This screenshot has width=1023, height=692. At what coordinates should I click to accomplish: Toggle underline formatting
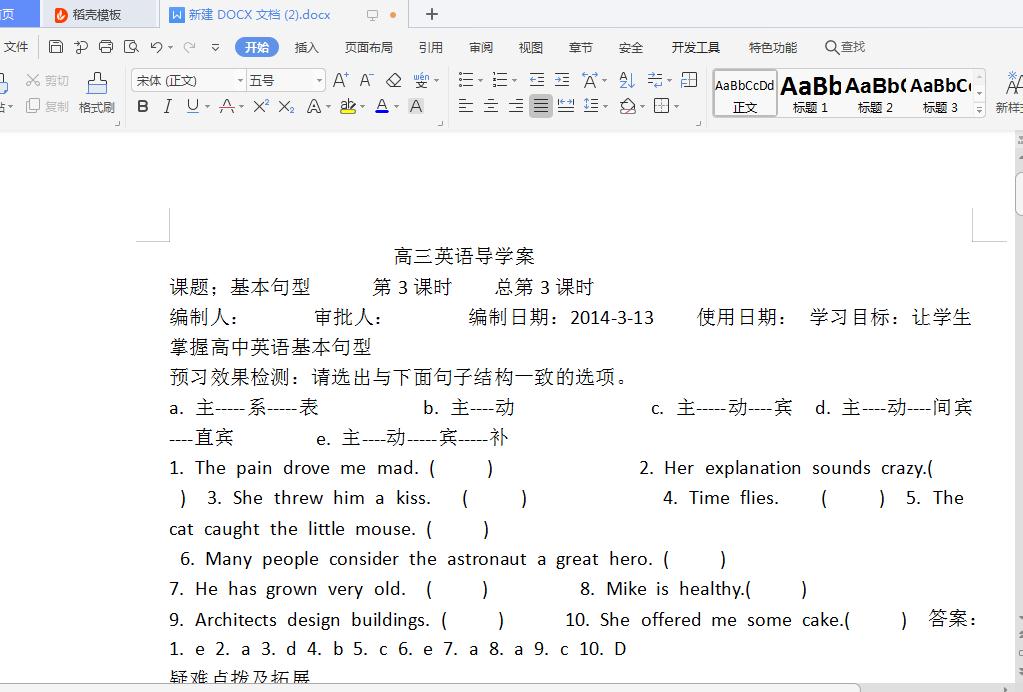coord(192,106)
